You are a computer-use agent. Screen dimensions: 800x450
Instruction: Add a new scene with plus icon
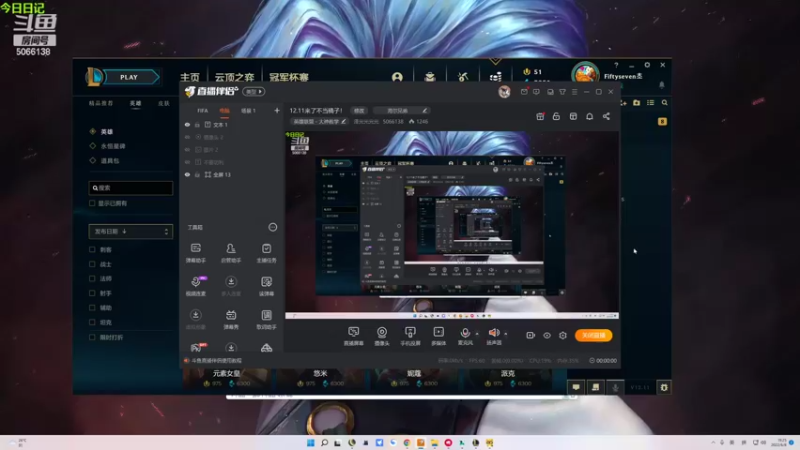(277, 110)
